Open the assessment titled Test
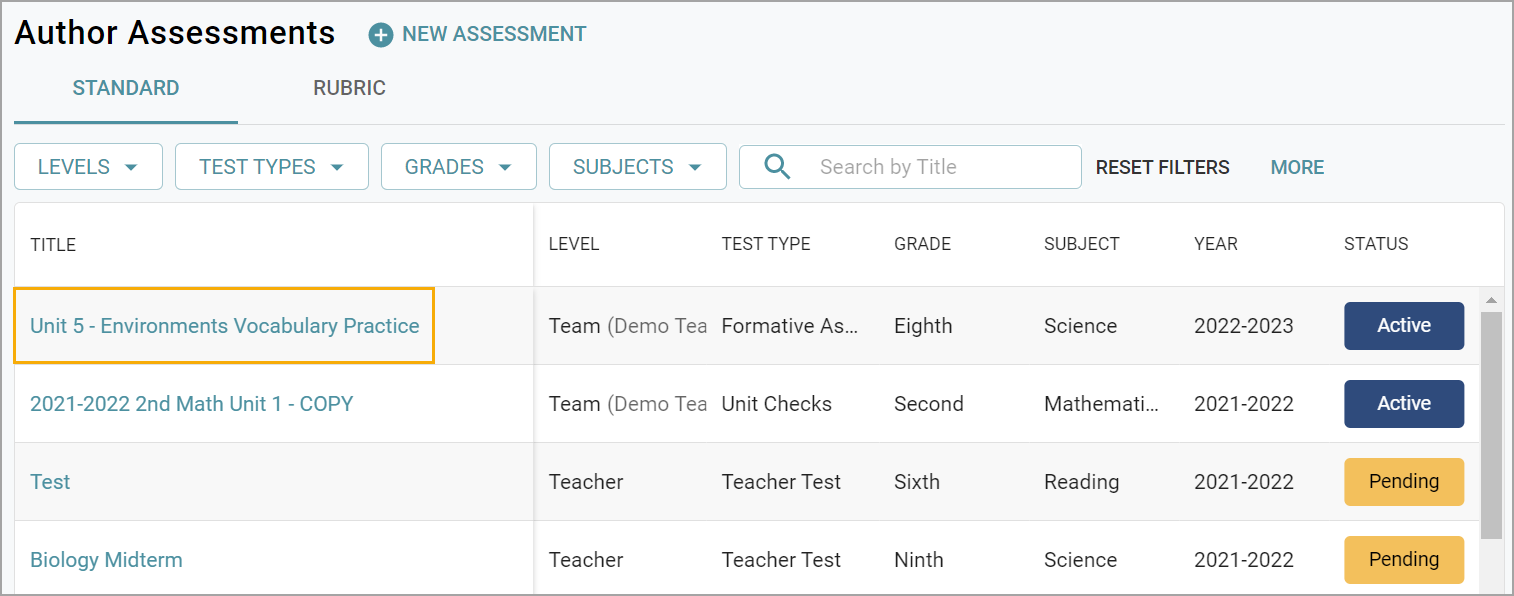This screenshot has width=1514, height=596. pyautogui.click(x=50, y=482)
